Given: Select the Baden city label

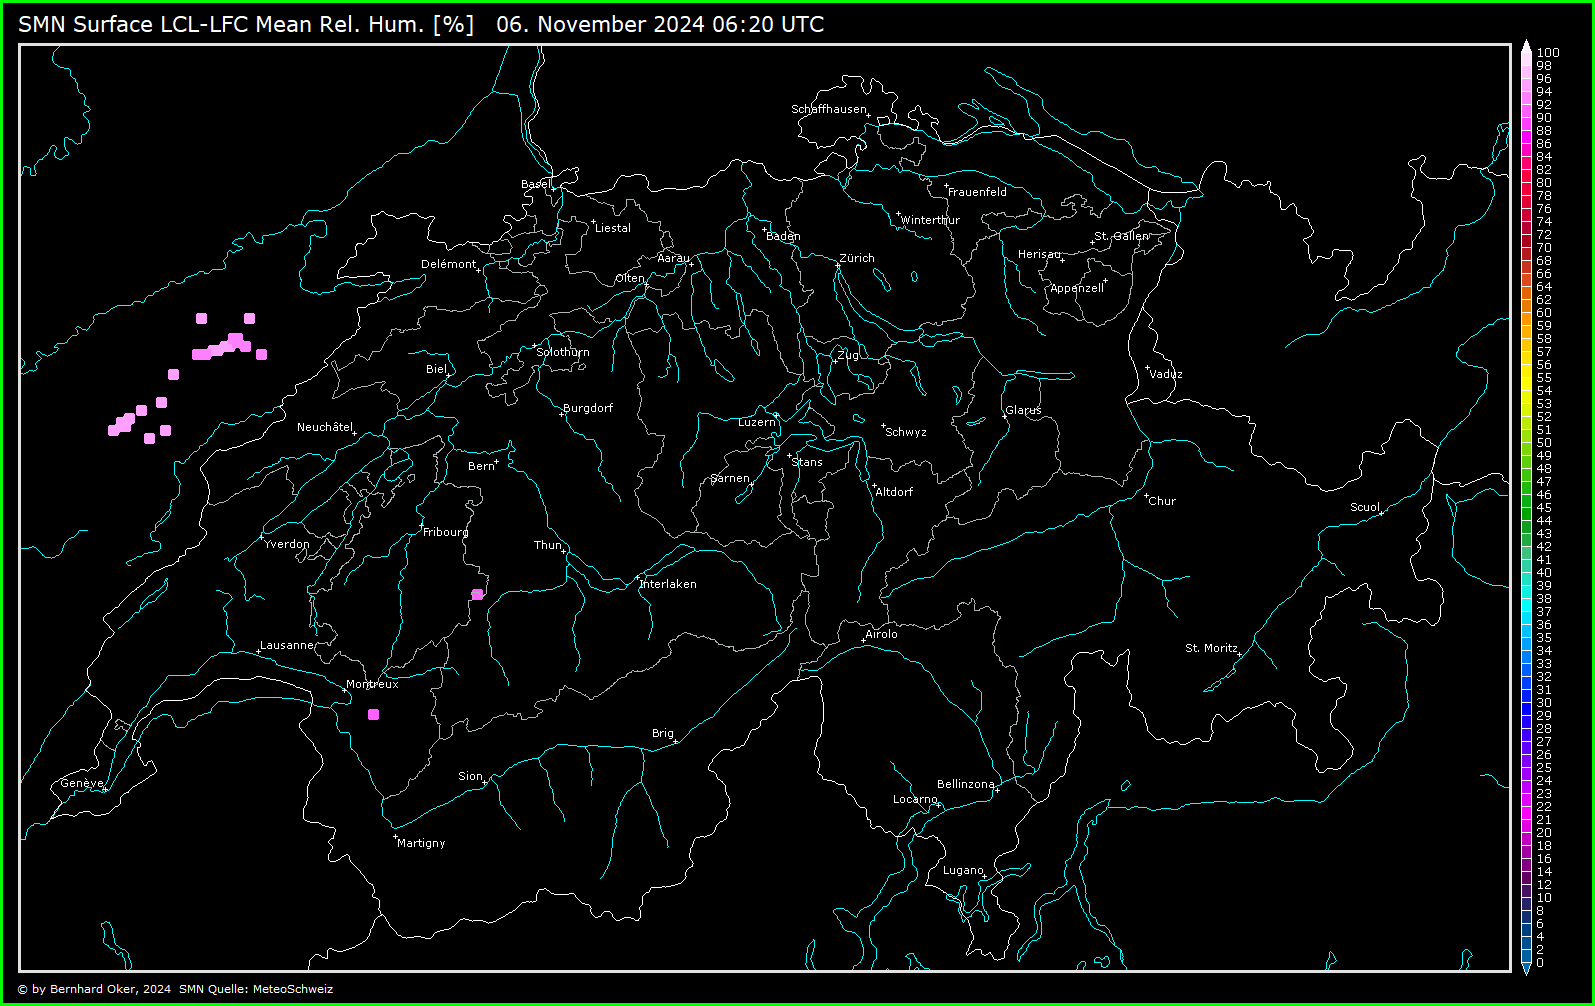Looking at the screenshot, I should coord(783,236).
